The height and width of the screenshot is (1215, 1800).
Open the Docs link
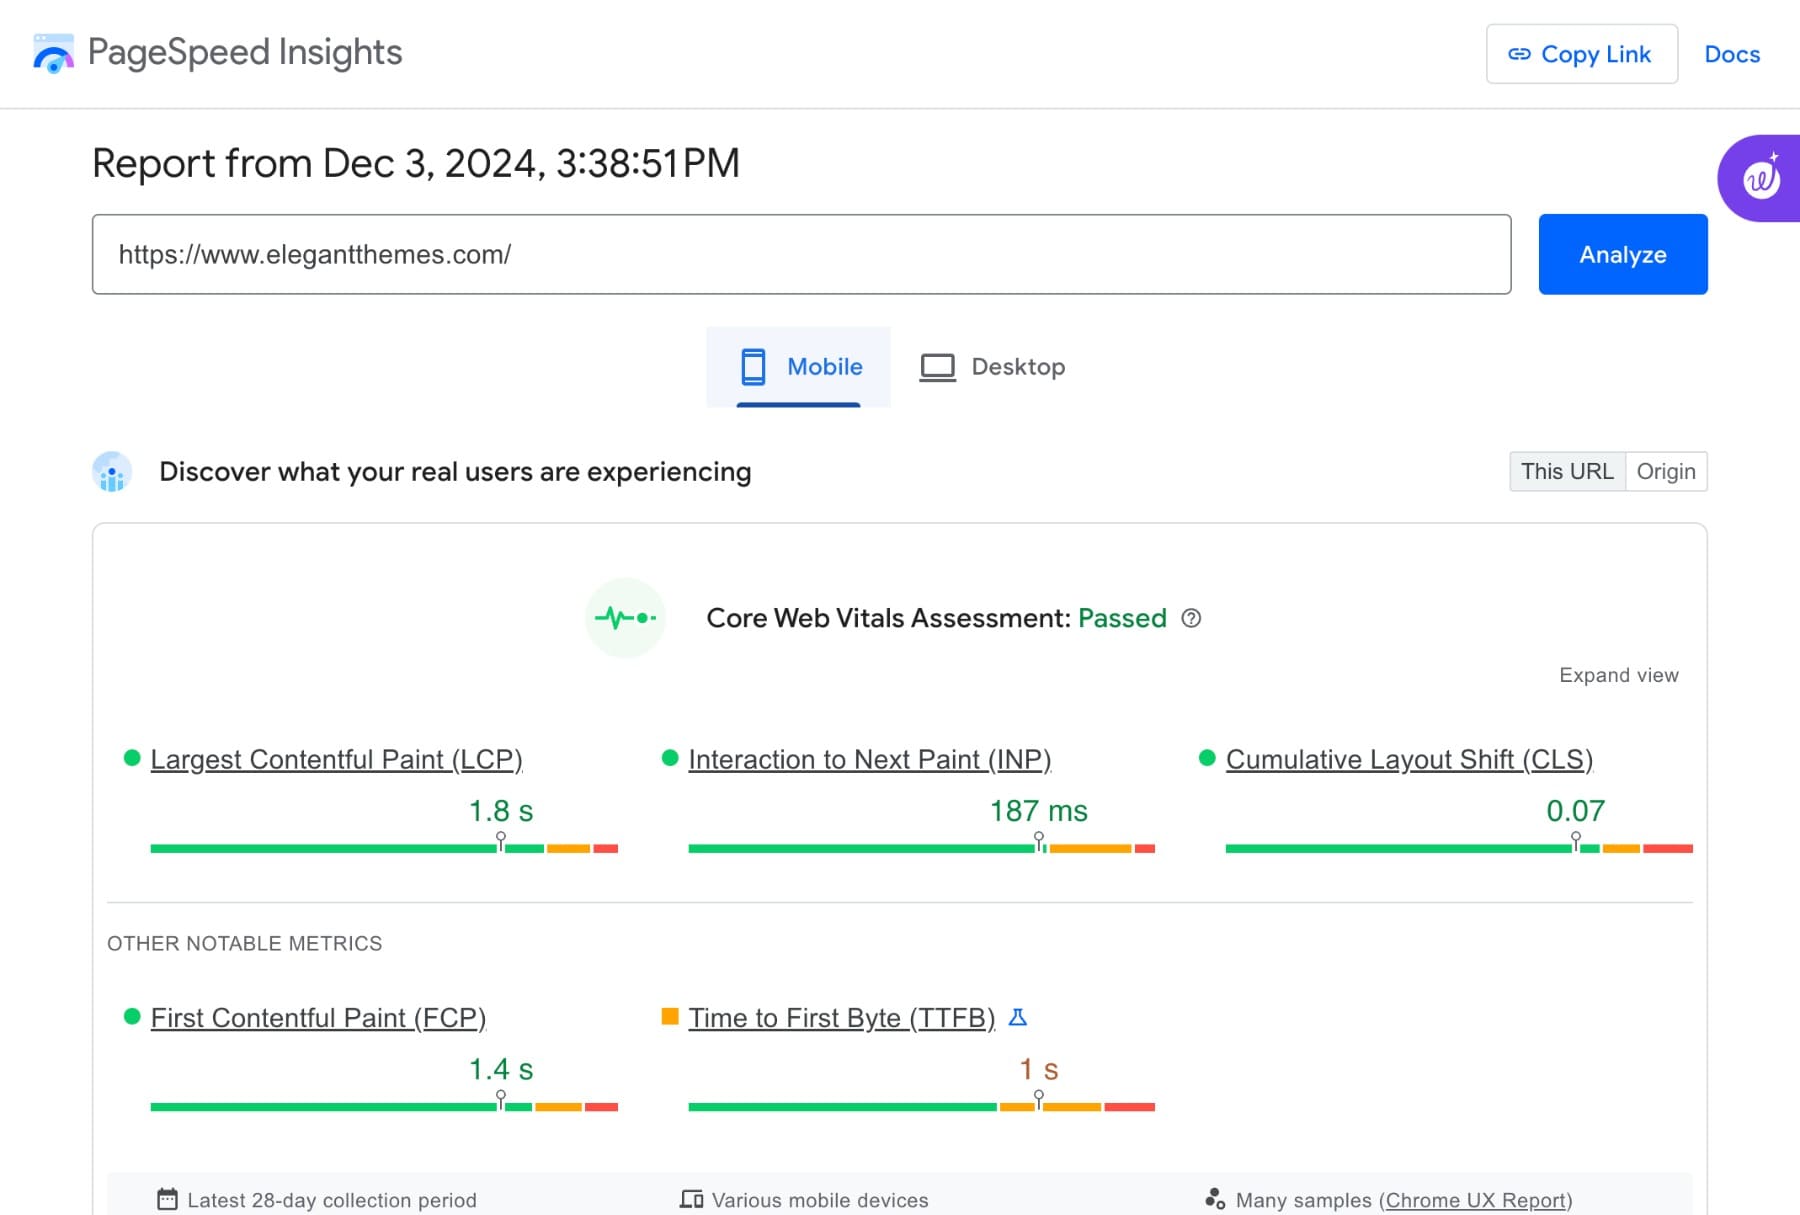tap(1732, 54)
